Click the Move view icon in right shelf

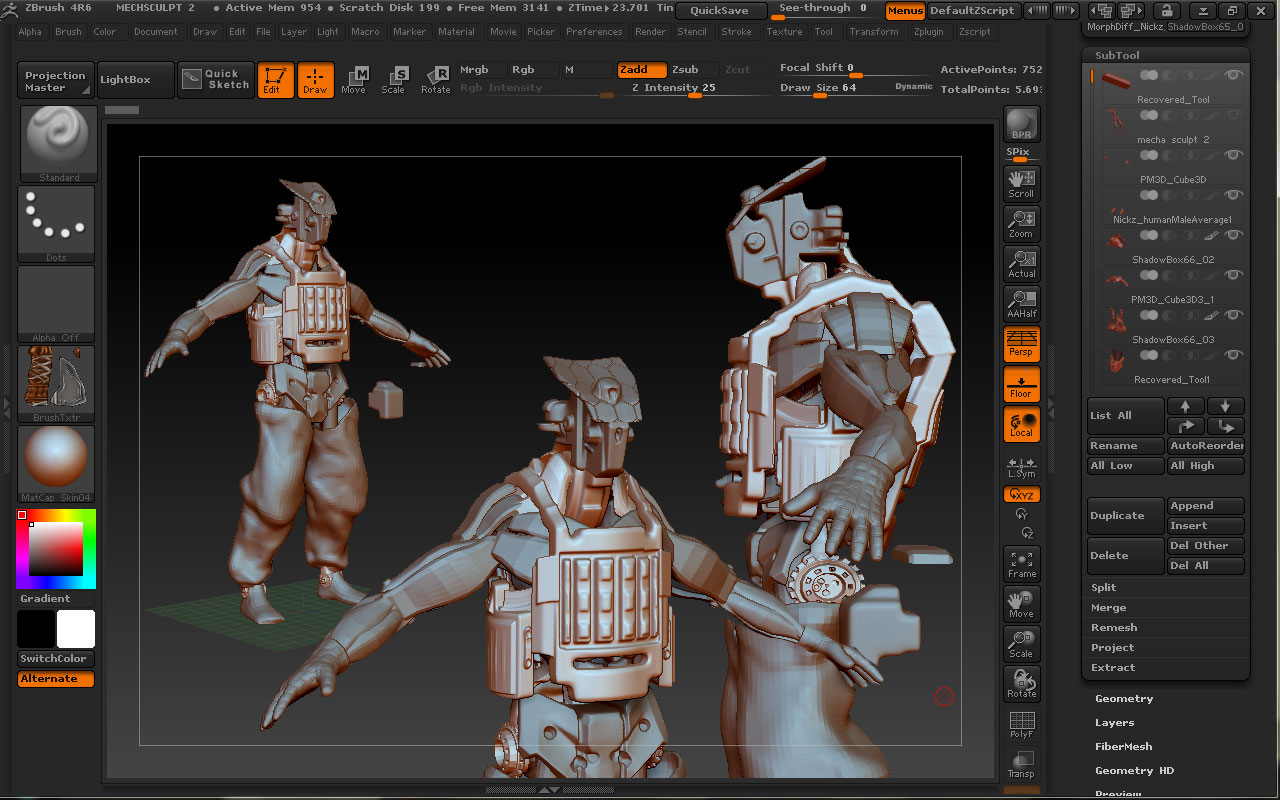1022,604
